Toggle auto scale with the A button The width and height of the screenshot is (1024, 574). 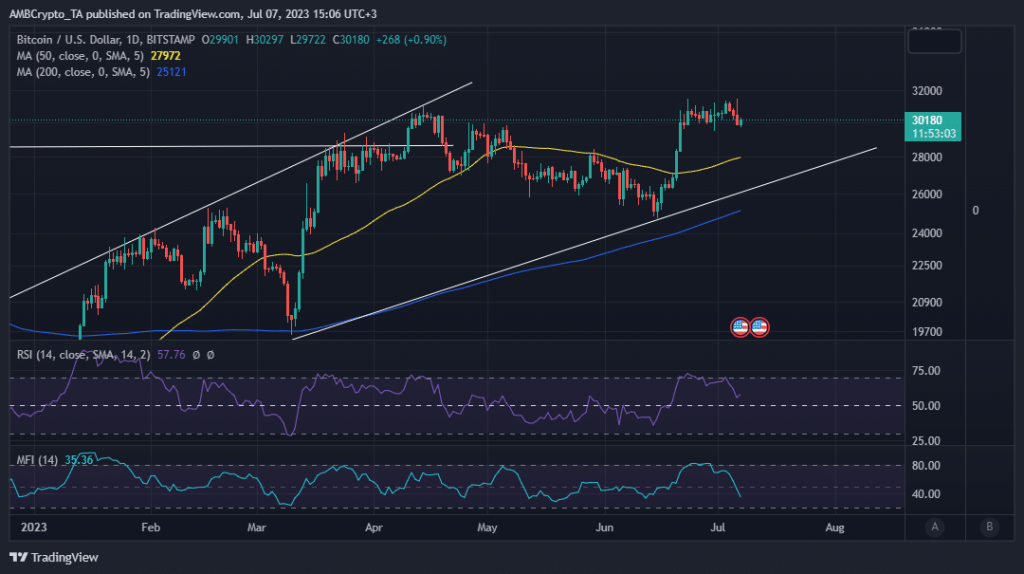[x=935, y=527]
